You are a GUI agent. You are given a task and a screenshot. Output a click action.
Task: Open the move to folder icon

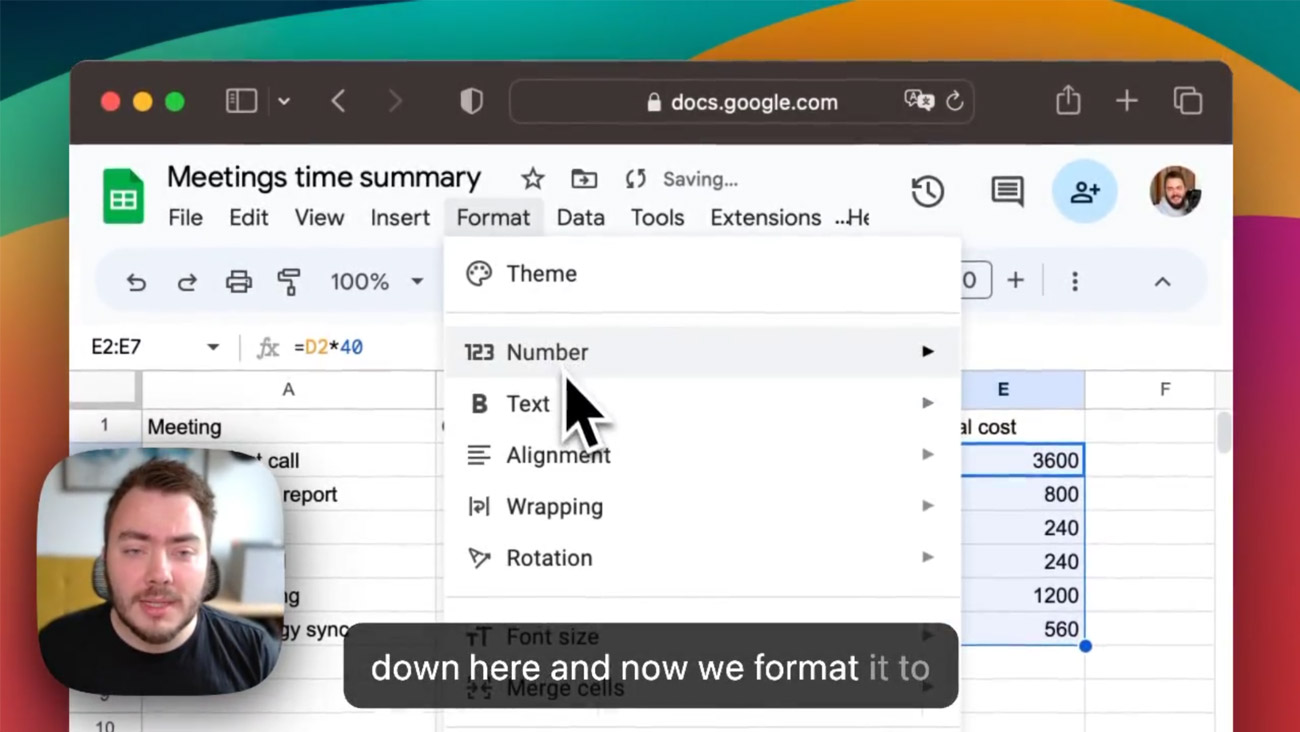coord(584,179)
